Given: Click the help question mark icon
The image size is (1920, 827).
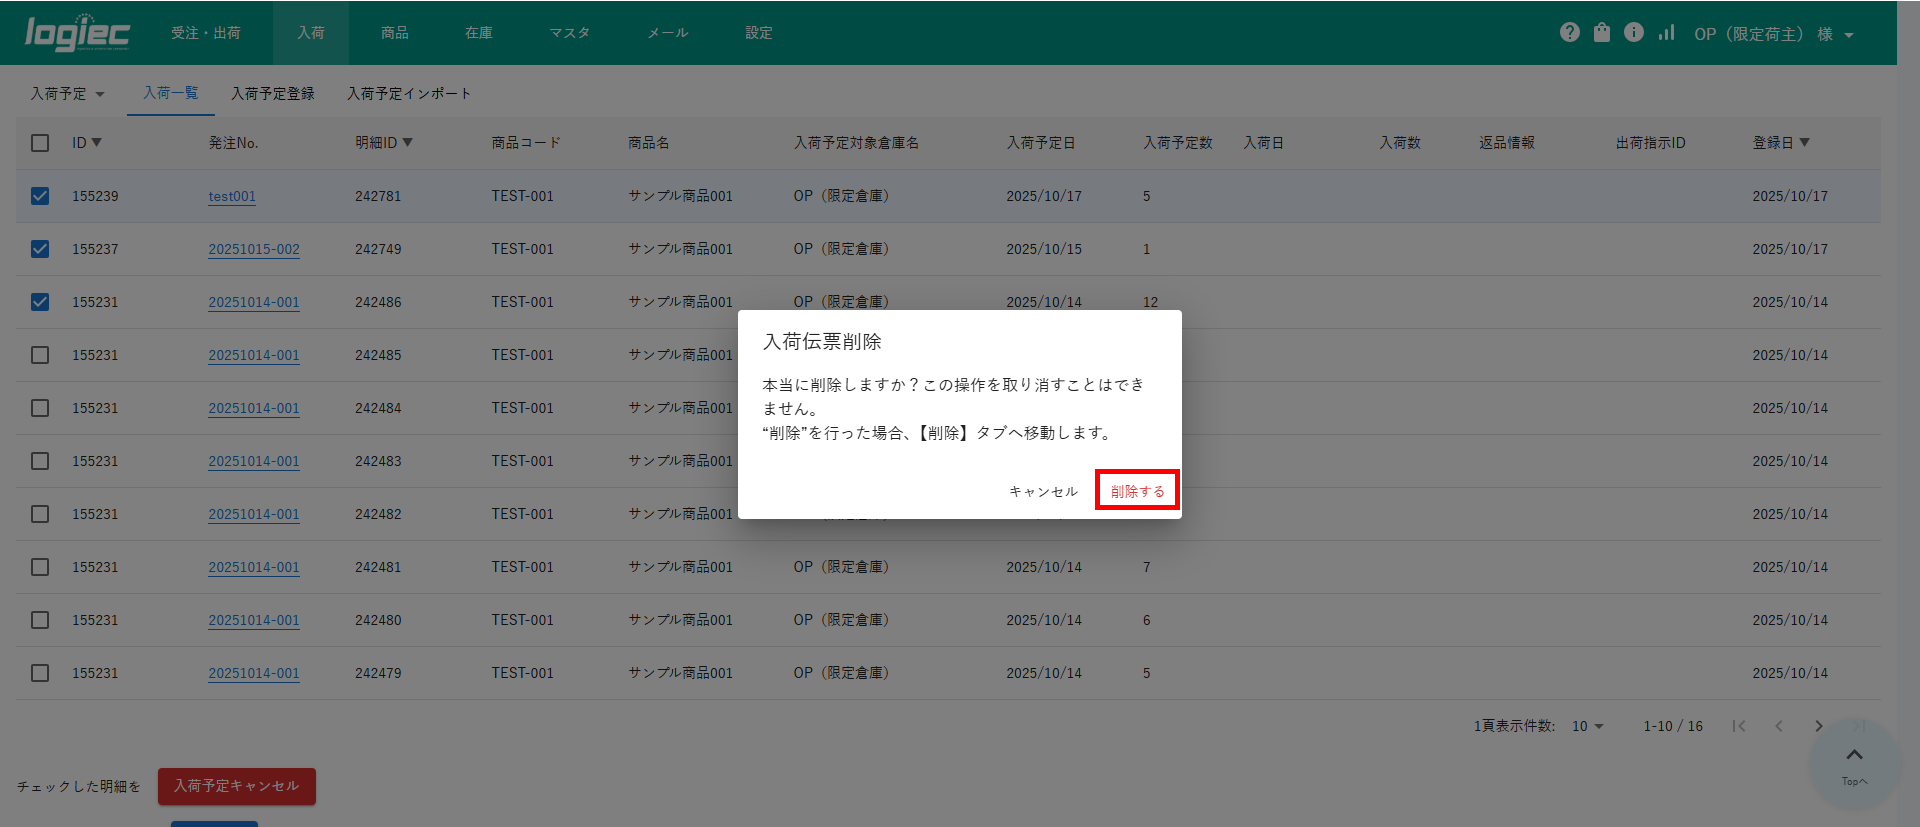Looking at the screenshot, I should (1569, 33).
